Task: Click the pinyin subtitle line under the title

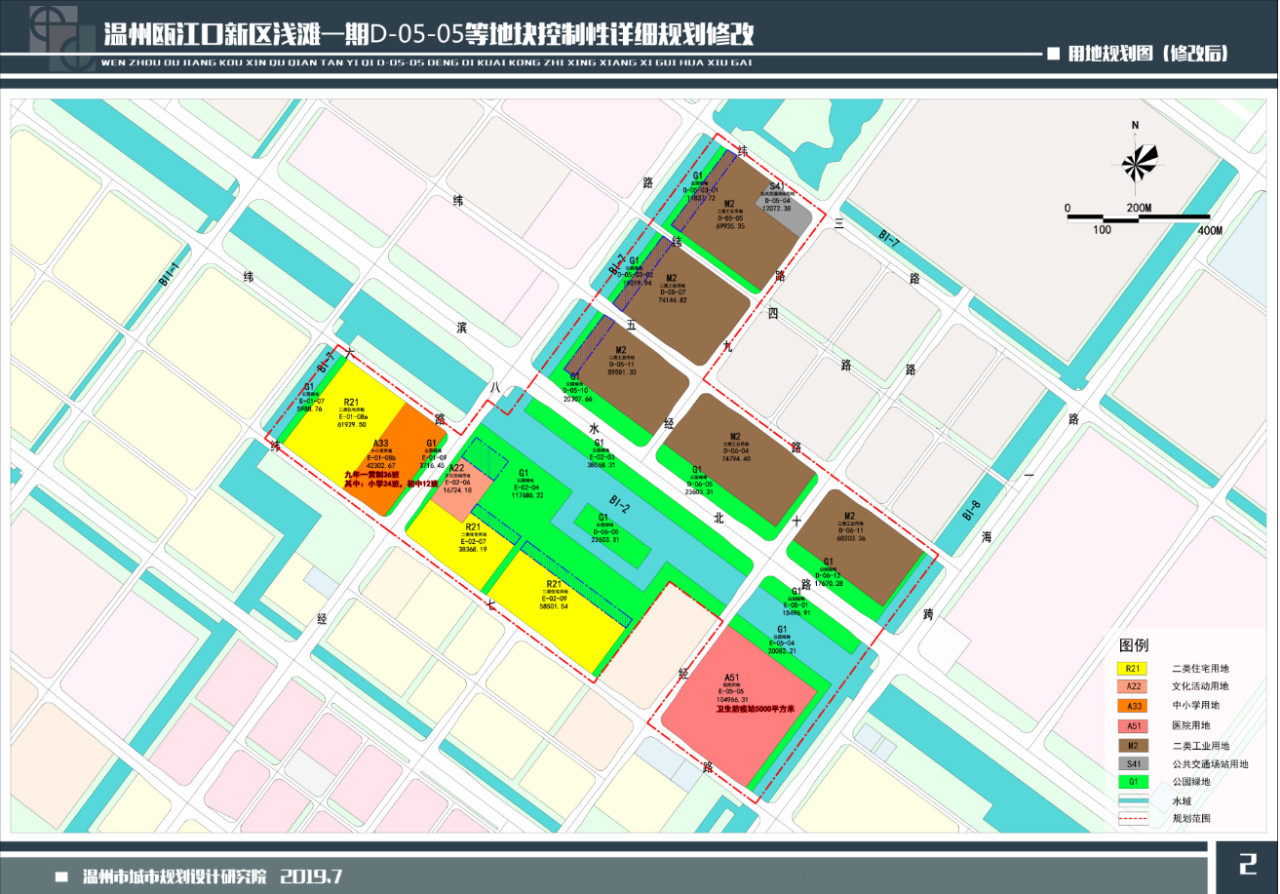Action: pyautogui.click(x=426, y=61)
